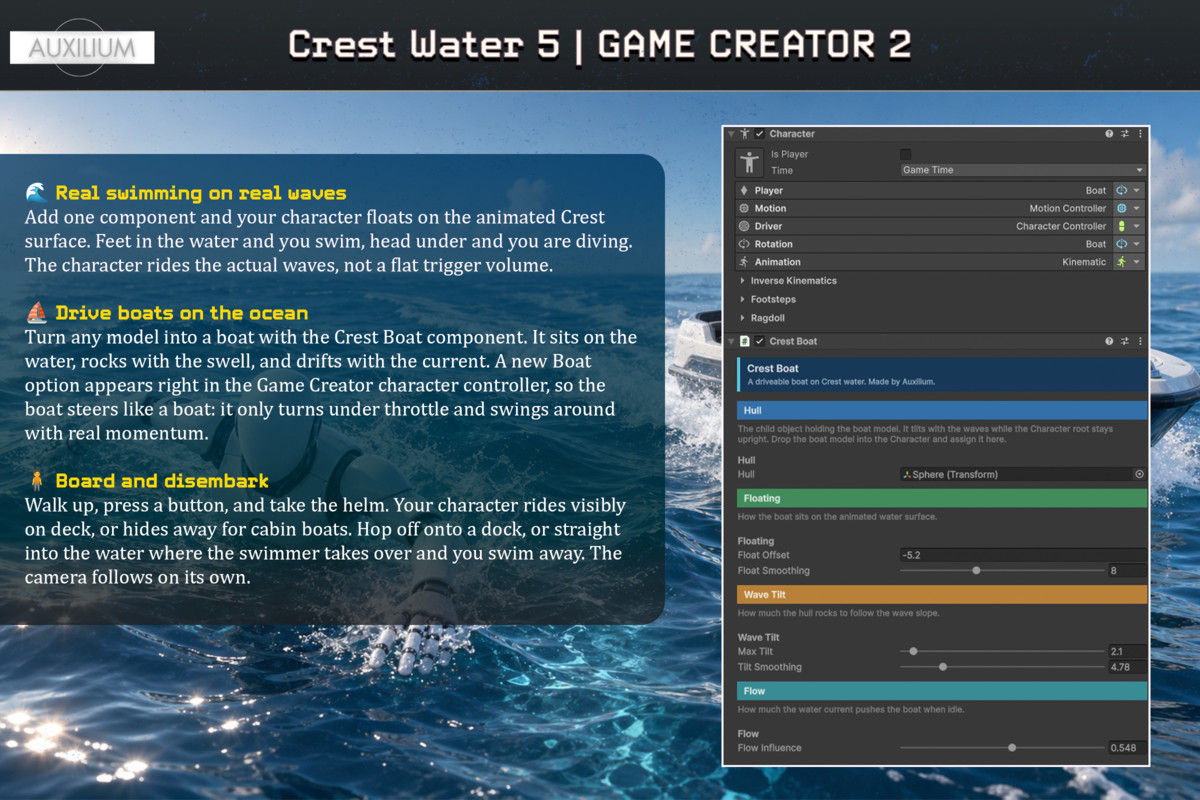Screen dimensions: 1200x800
Task: Click the Max Tilt slider handle
Action: (x=913, y=652)
